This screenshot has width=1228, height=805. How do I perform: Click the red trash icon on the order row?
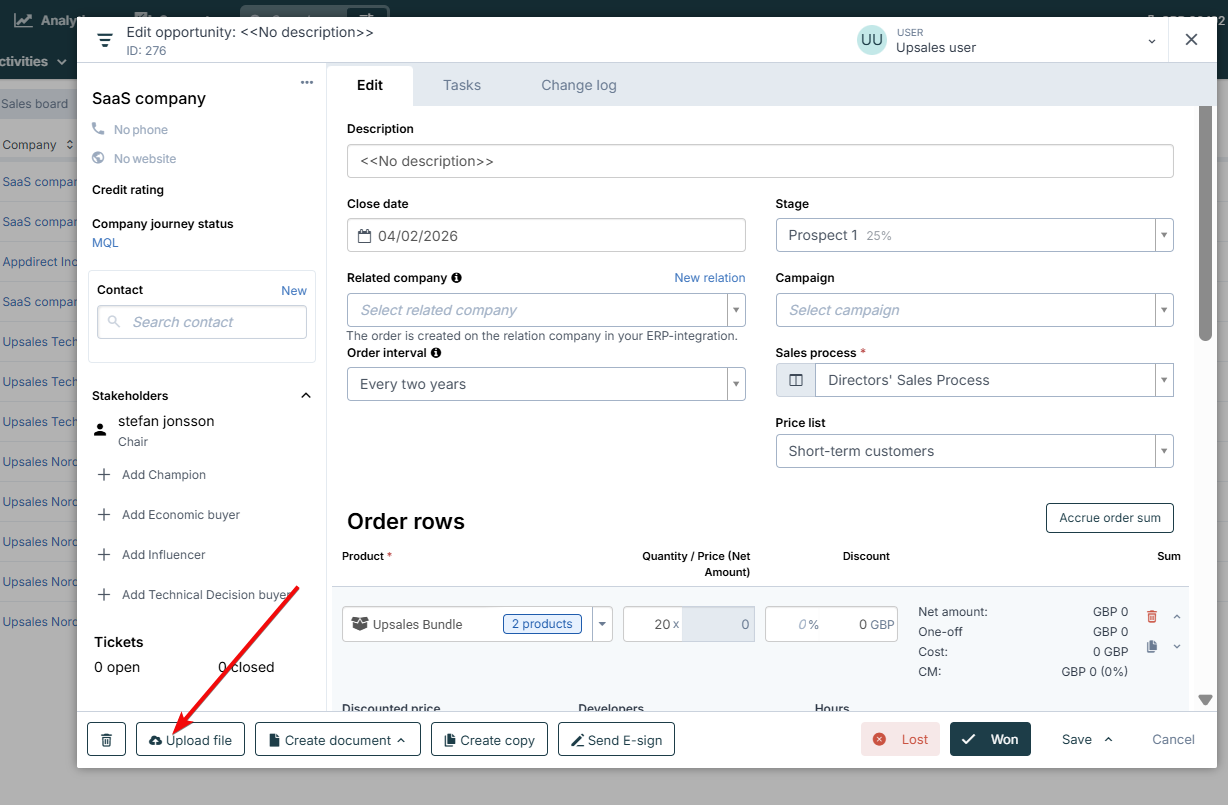1152,617
